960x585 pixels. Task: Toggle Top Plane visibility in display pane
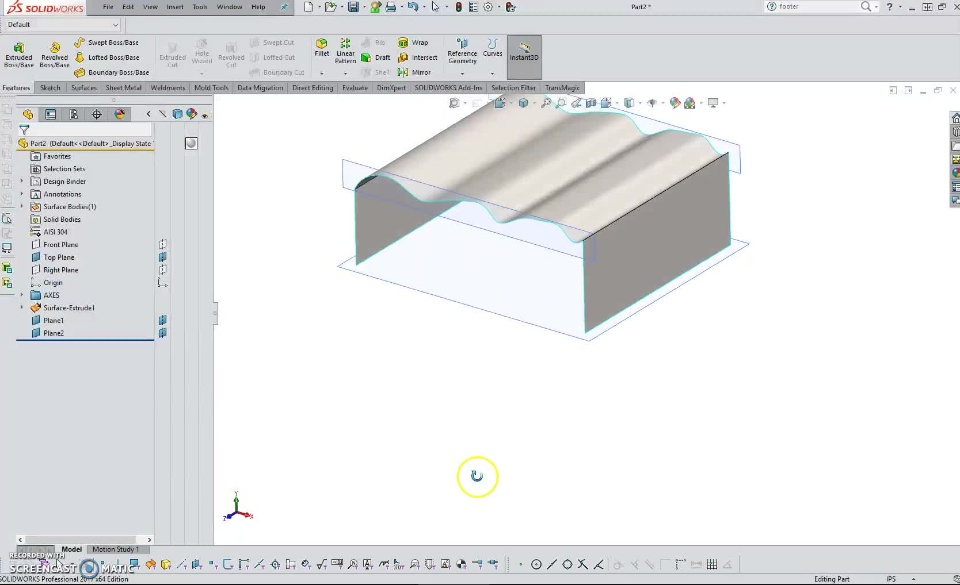coord(163,257)
